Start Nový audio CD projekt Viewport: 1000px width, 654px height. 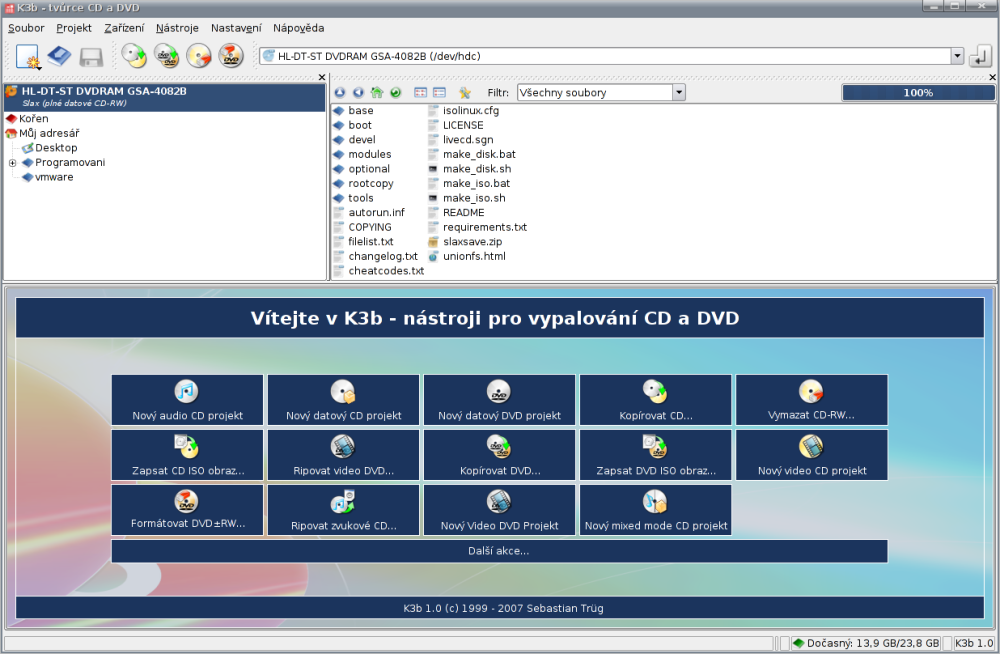[188, 400]
